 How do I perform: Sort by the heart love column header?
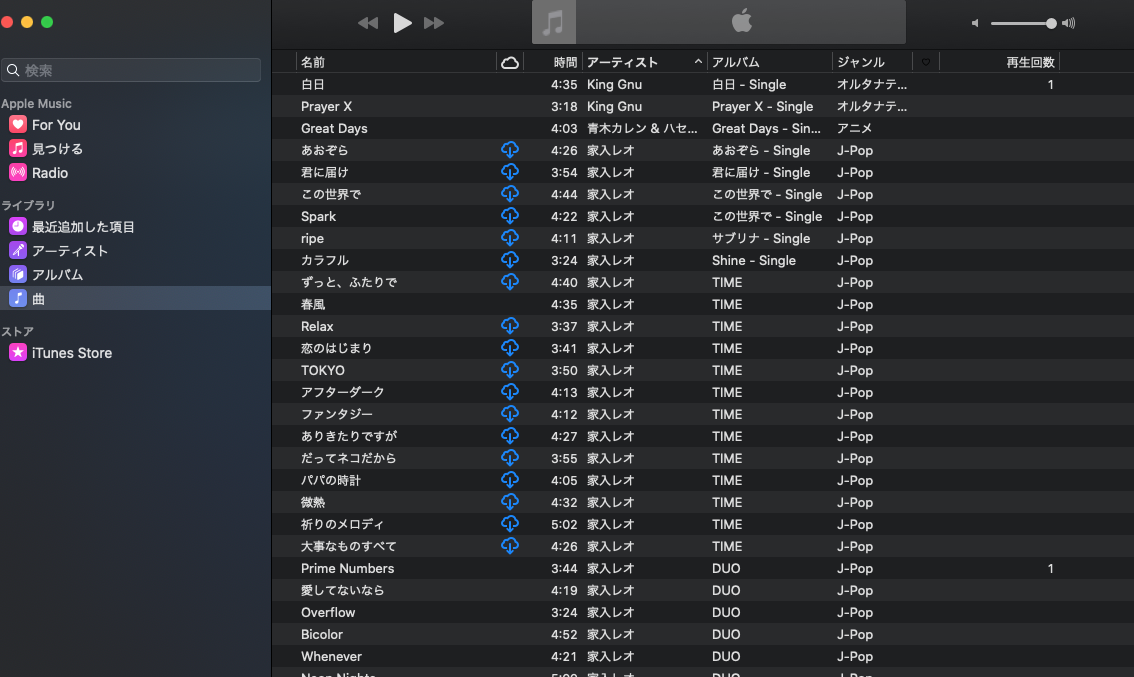[x=926, y=62]
